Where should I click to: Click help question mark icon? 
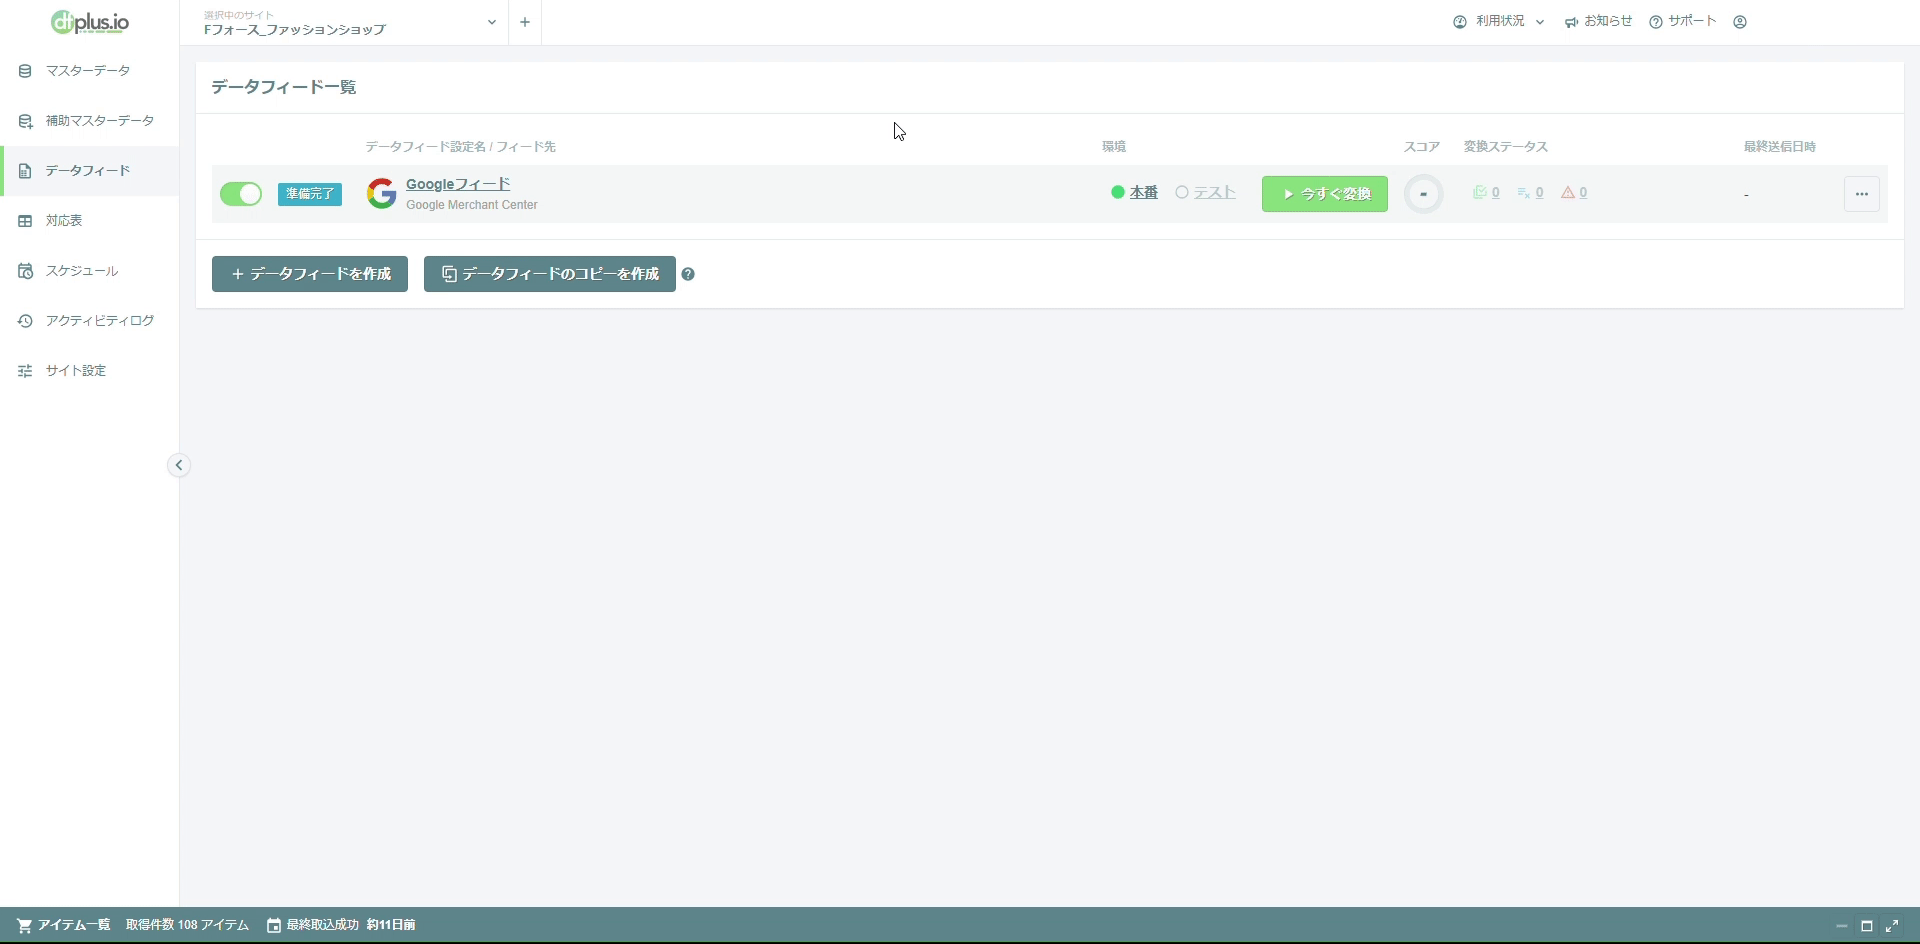click(688, 274)
